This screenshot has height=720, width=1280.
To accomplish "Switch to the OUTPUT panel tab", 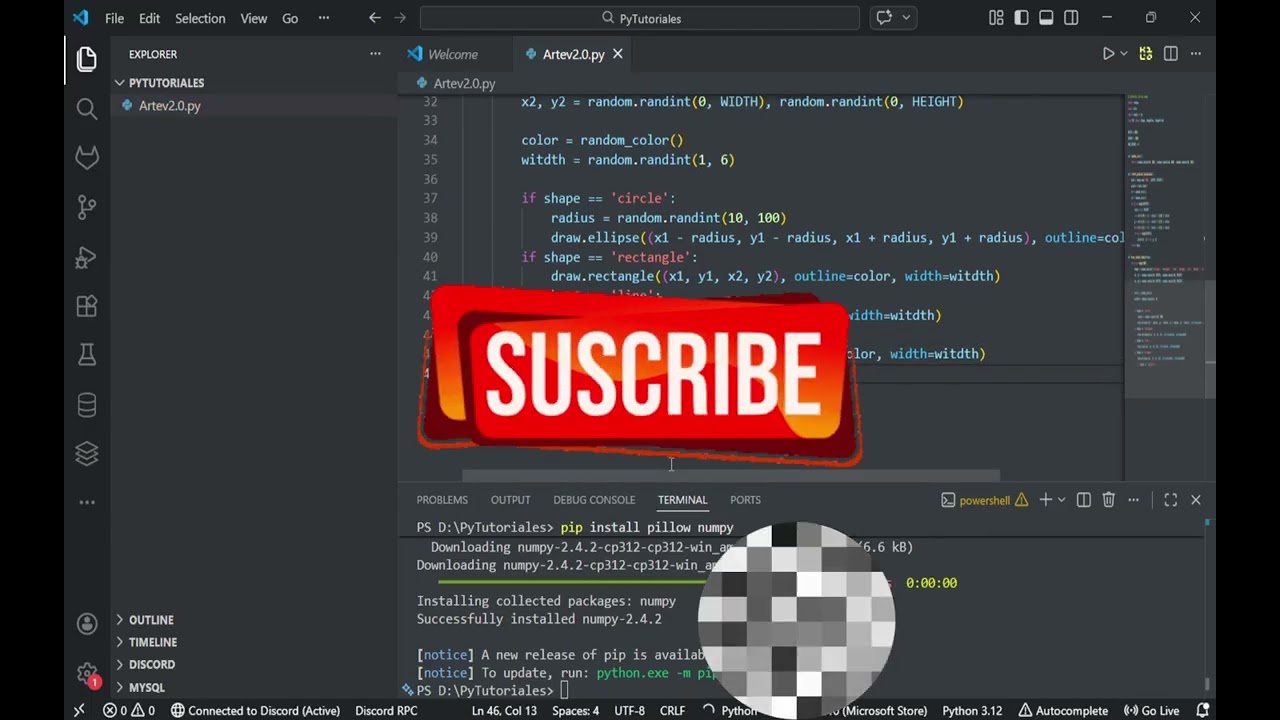I will pos(510,500).
